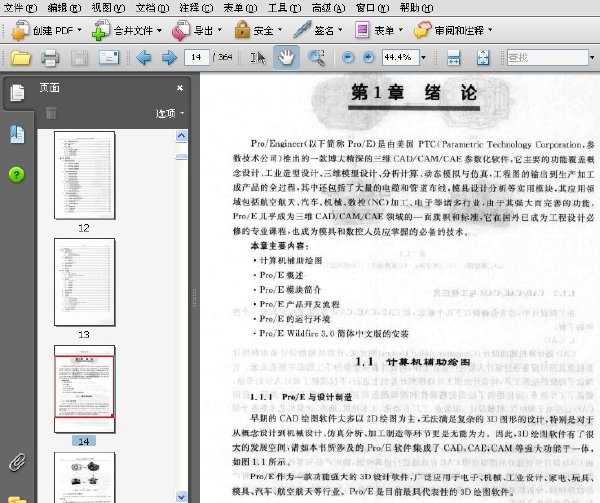Select page 12 thumbnail
Image resolution: width=600 pixels, height=503 pixels.
tap(85, 175)
